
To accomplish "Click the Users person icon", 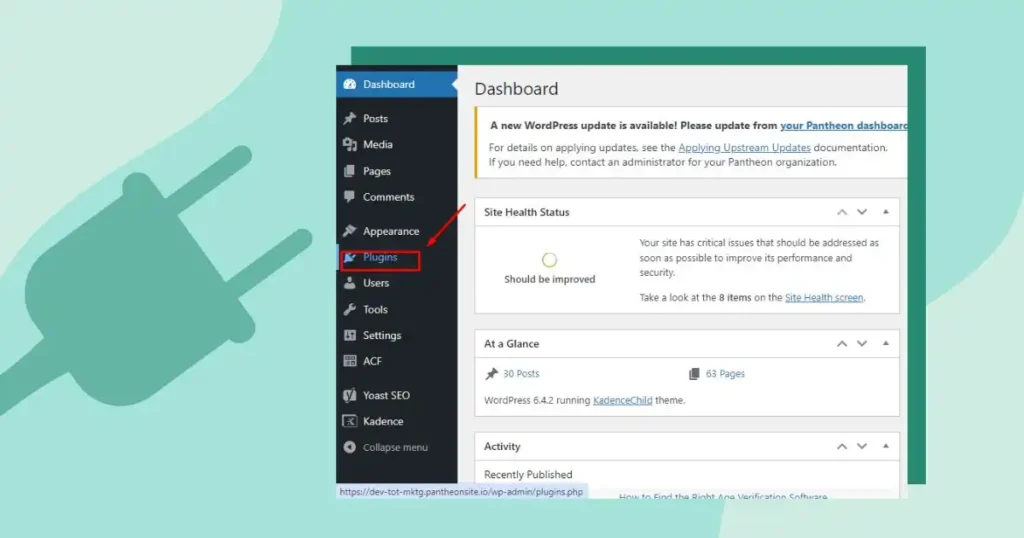I will tap(350, 283).
